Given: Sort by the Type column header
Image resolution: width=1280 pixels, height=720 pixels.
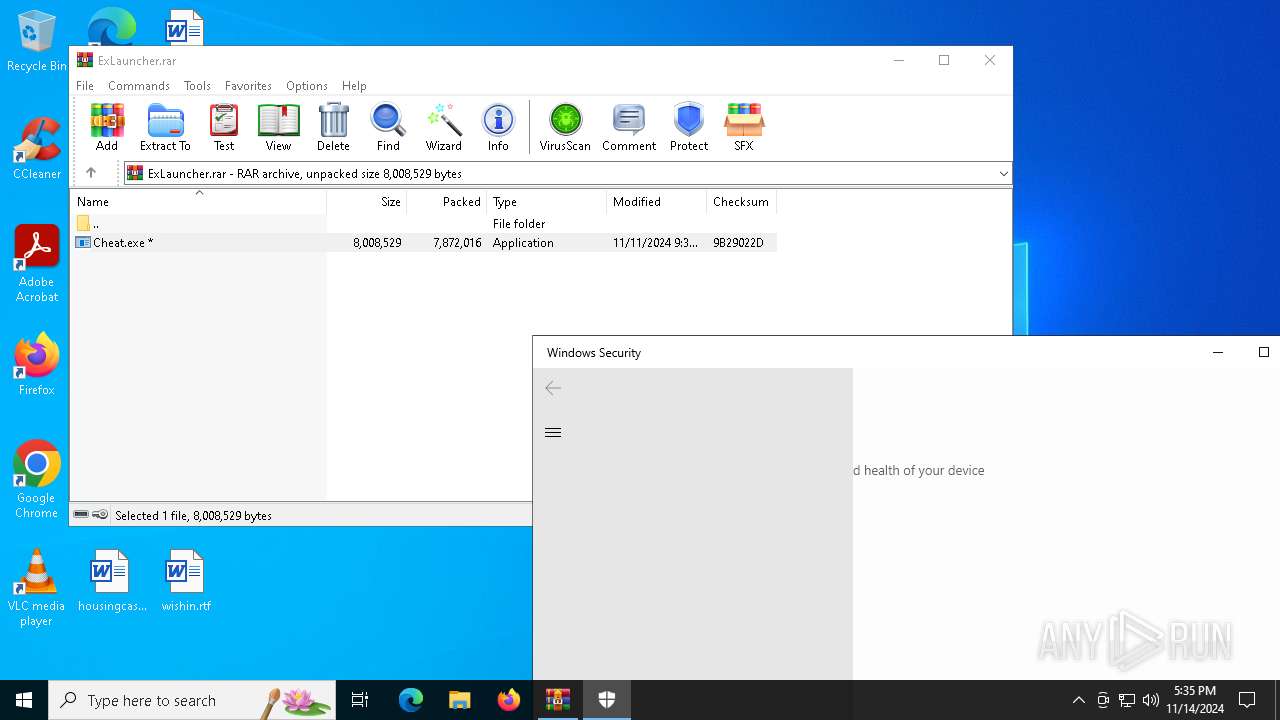Looking at the screenshot, I should pyautogui.click(x=546, y=202).
